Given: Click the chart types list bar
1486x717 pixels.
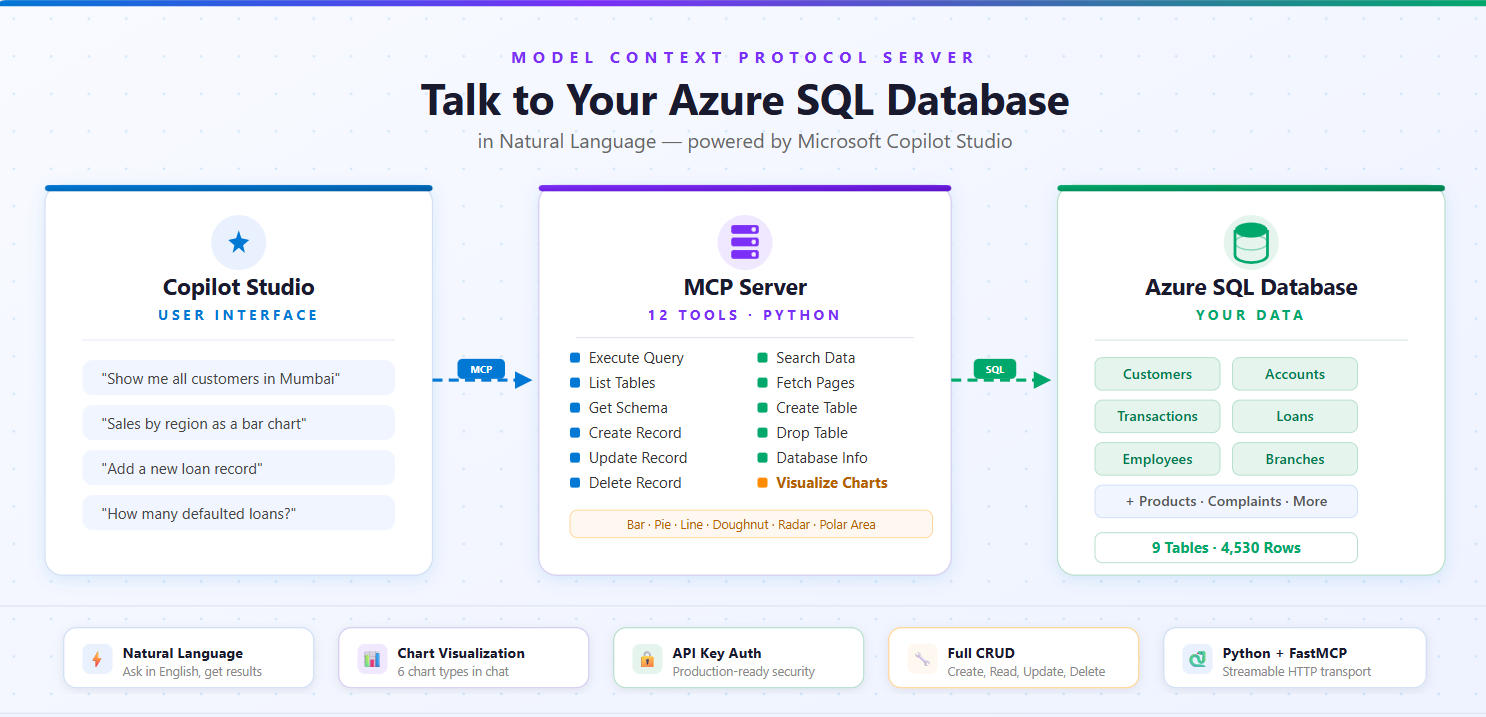Looking at the screenshot, I should 750,524.
